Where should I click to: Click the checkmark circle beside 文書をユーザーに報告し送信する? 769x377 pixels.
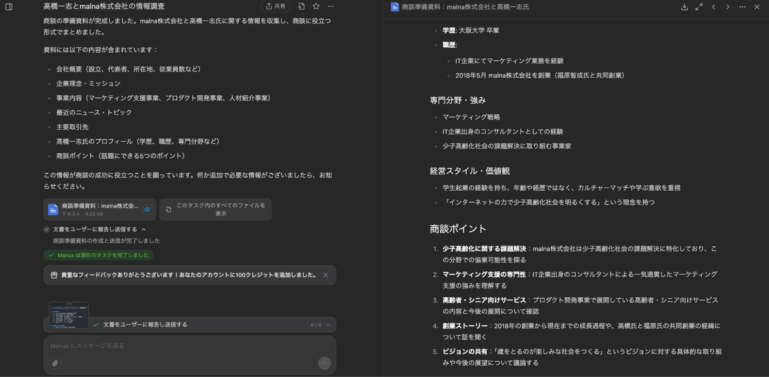(x=47, y=229)
